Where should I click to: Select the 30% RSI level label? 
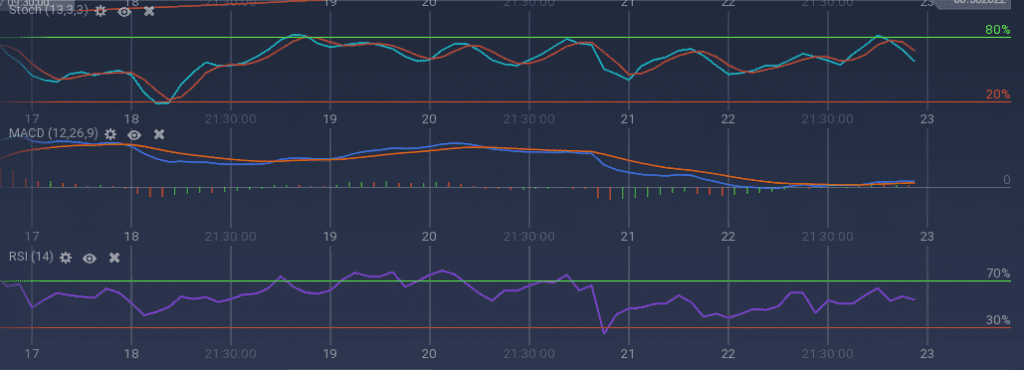click(x=998, y=320)
